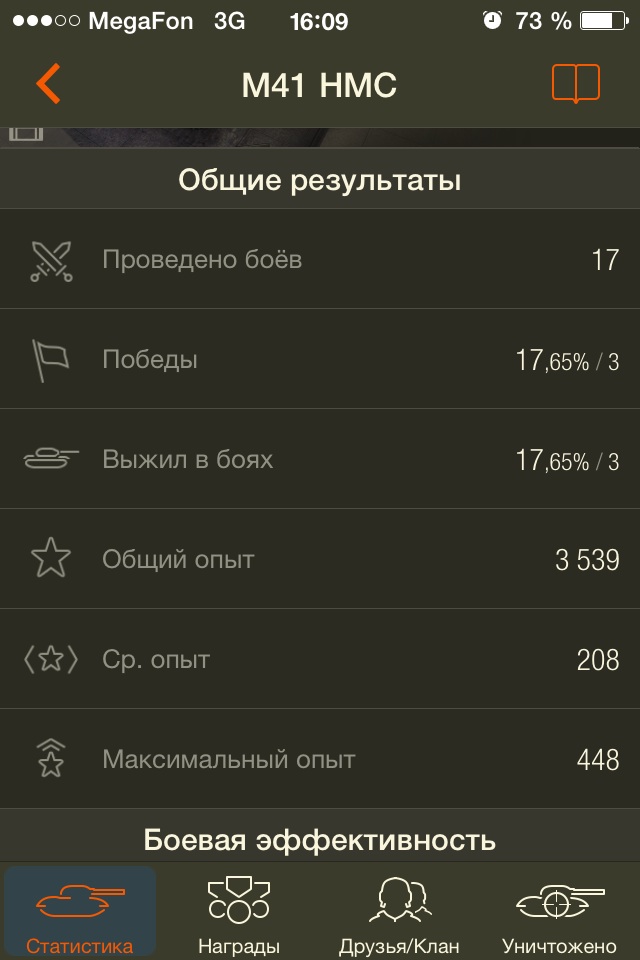The width and height of the screenshot is (640, 960).
Task: Tap the maximum experience star icon
Action: click(51, 760)
